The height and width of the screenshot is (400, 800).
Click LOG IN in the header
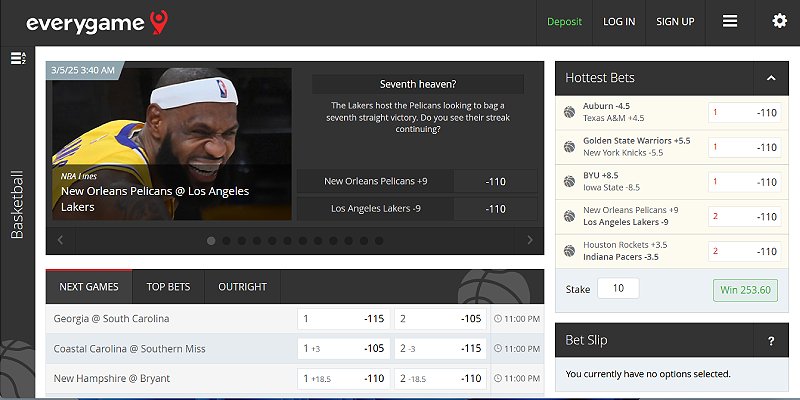point(619,21)
